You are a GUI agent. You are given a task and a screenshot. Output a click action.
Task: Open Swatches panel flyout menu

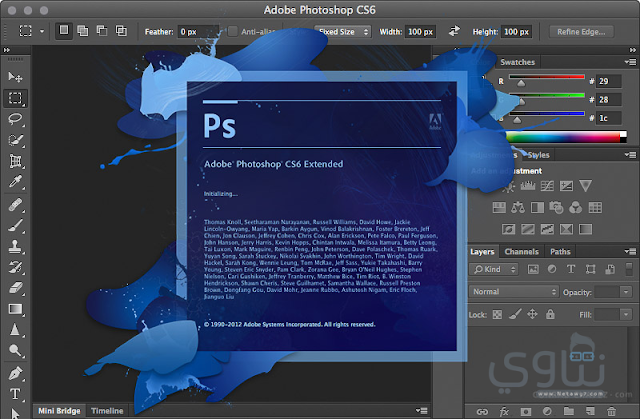[x=630, y=62]
